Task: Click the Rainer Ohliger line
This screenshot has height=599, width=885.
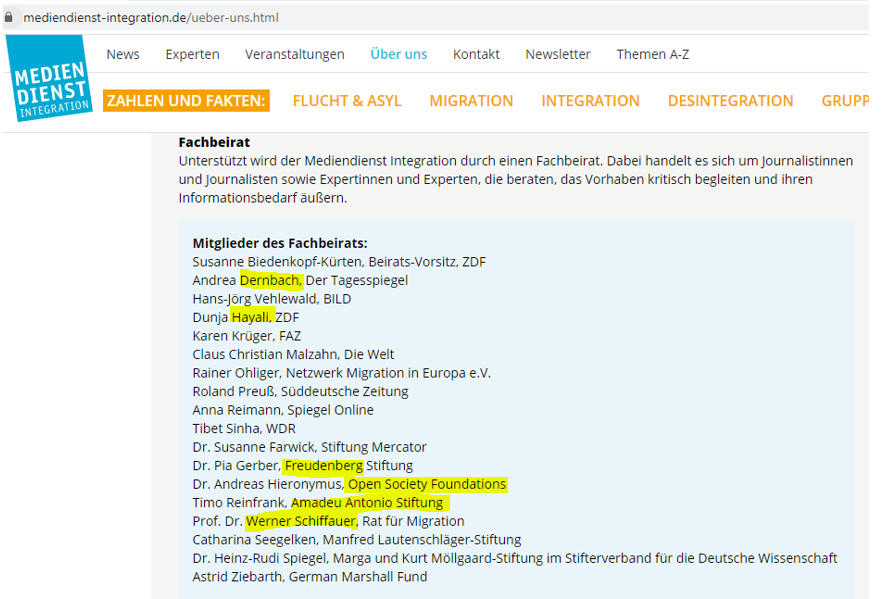Action: [341, 373]
